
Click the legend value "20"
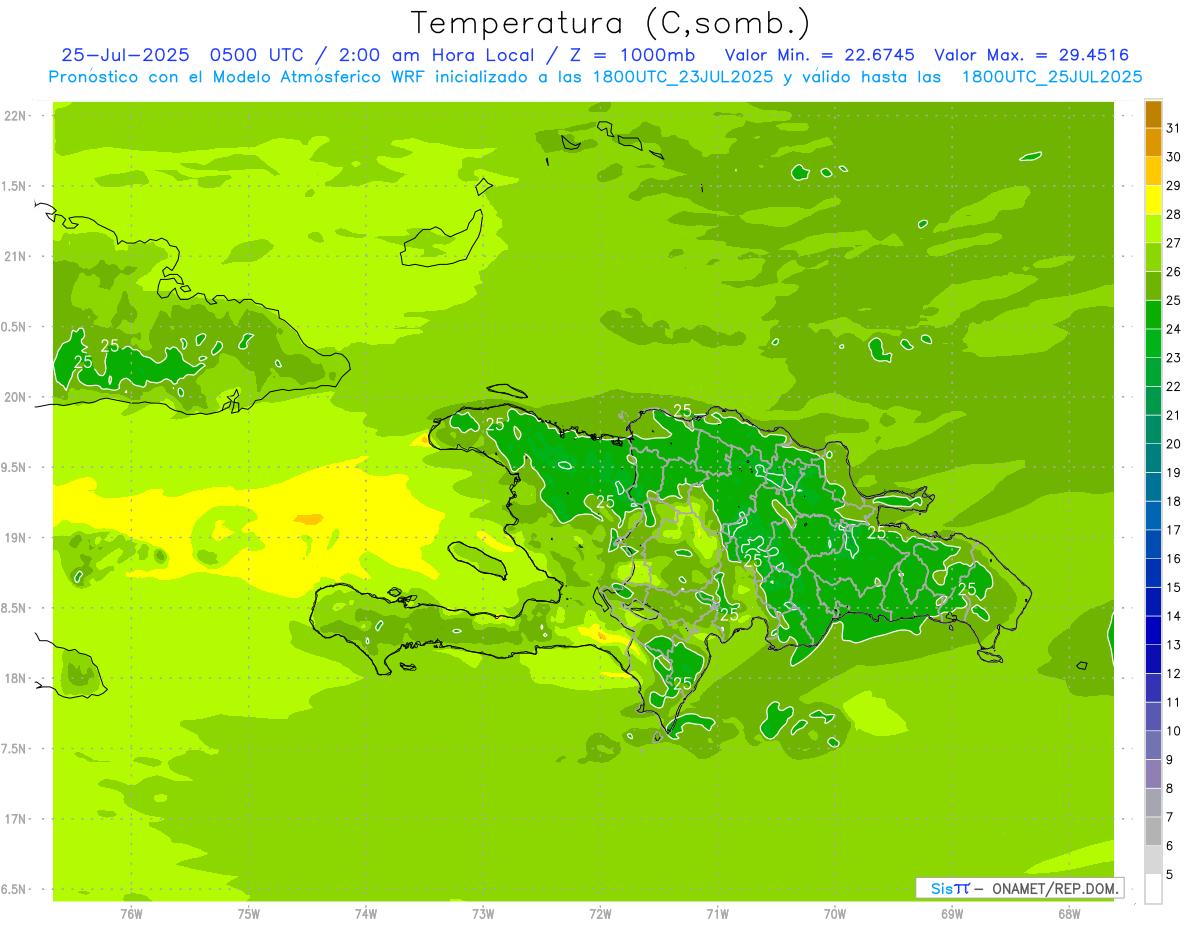click(x=1174, y=444)
